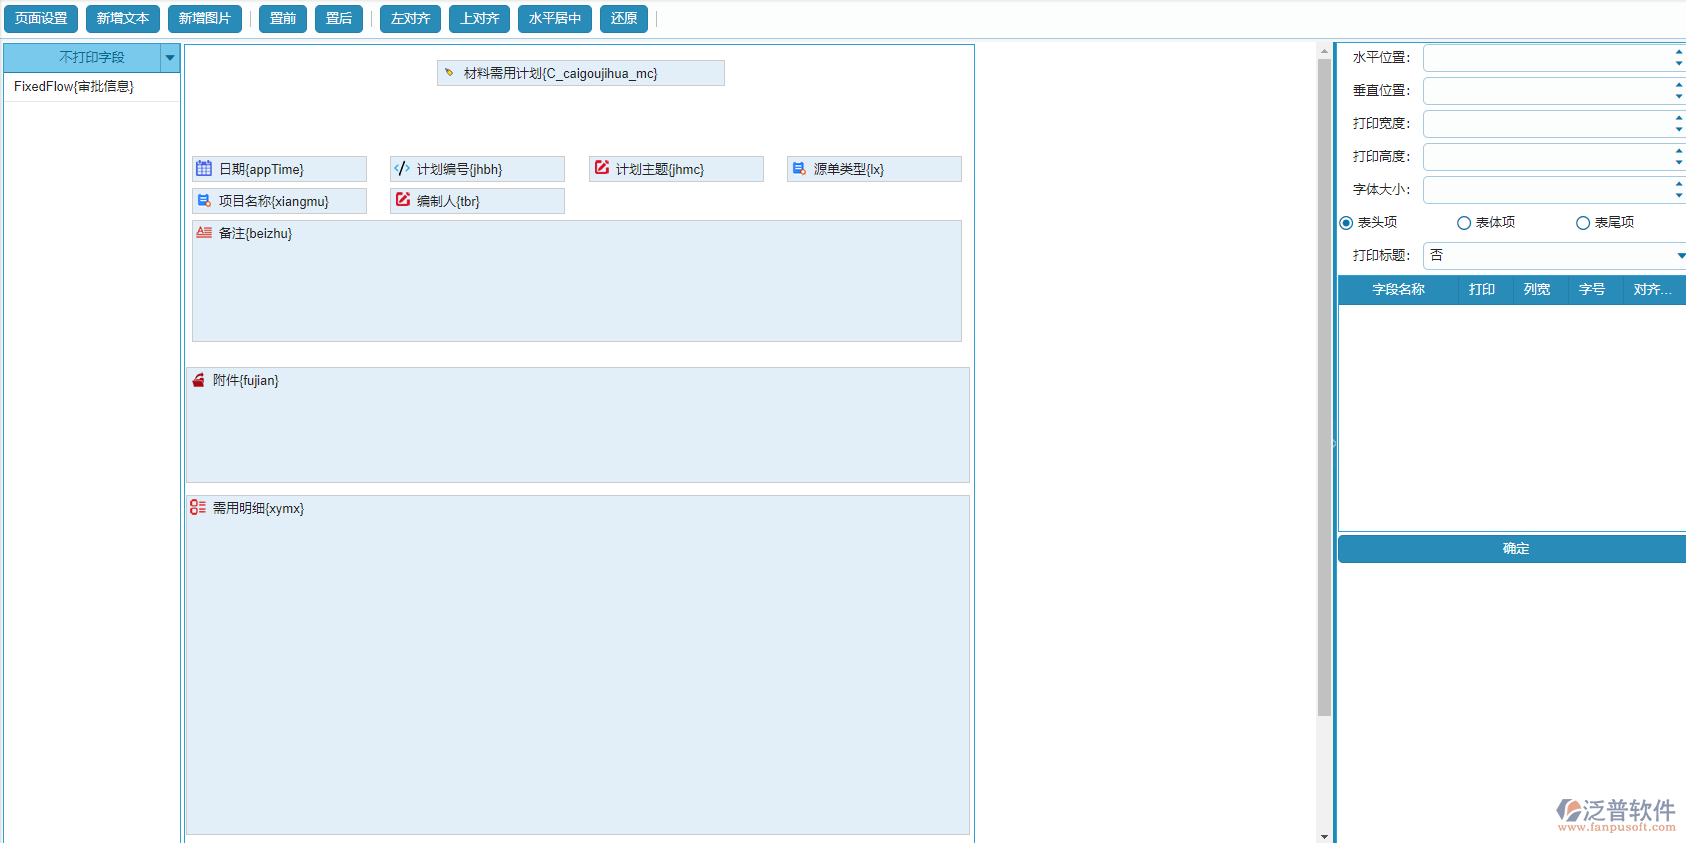This screenshot has height=843, width=1686.
Task: Select the 表头项 radio button
Action: [1346, 223]
